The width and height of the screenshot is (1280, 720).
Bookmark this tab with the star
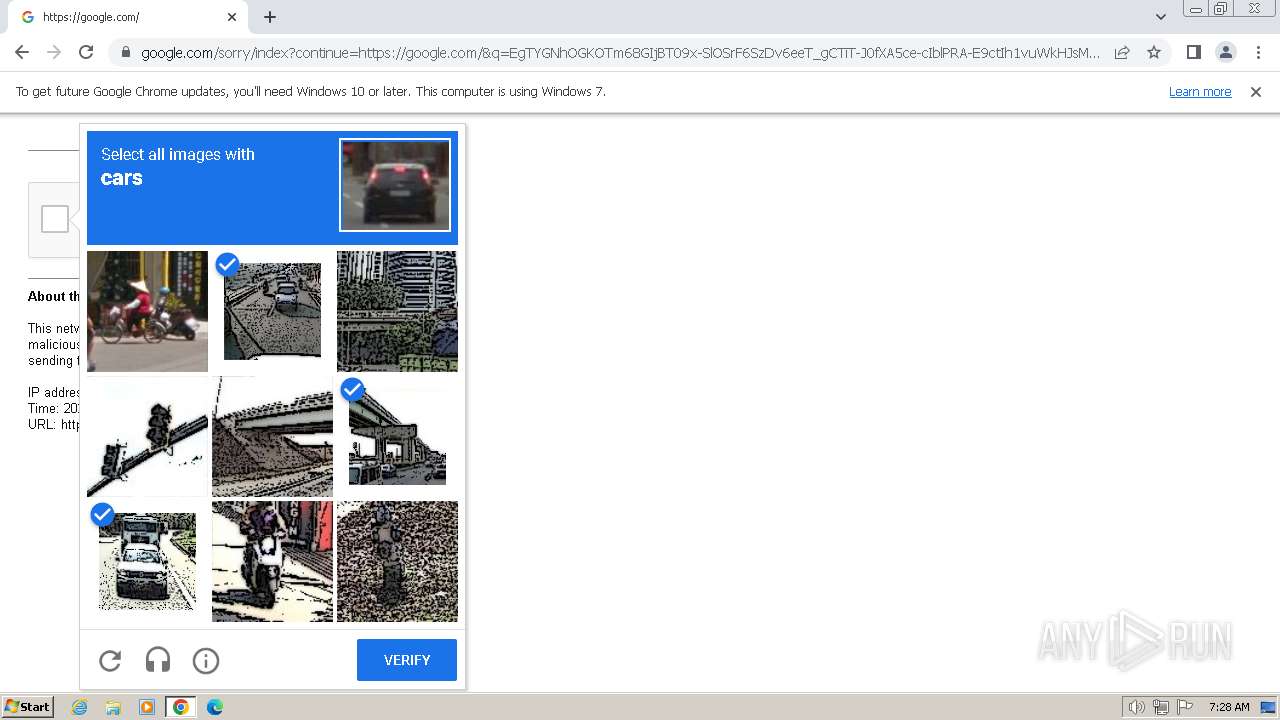pos(1154,52)
